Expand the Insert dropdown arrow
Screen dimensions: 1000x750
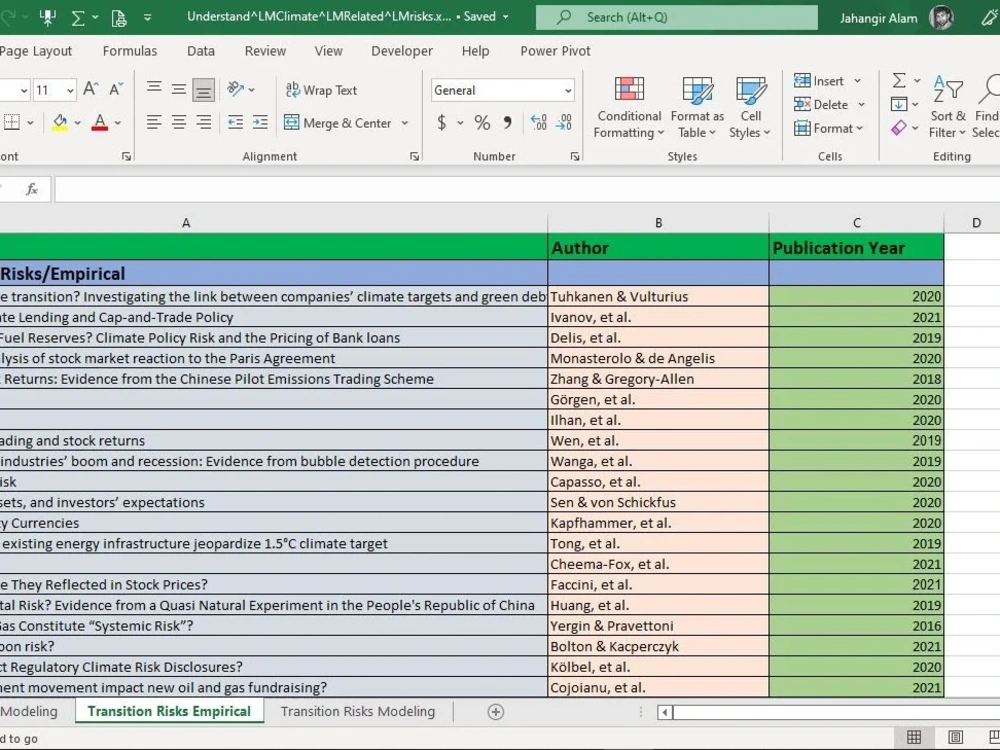pyautogui.click(x=858, y=81)
